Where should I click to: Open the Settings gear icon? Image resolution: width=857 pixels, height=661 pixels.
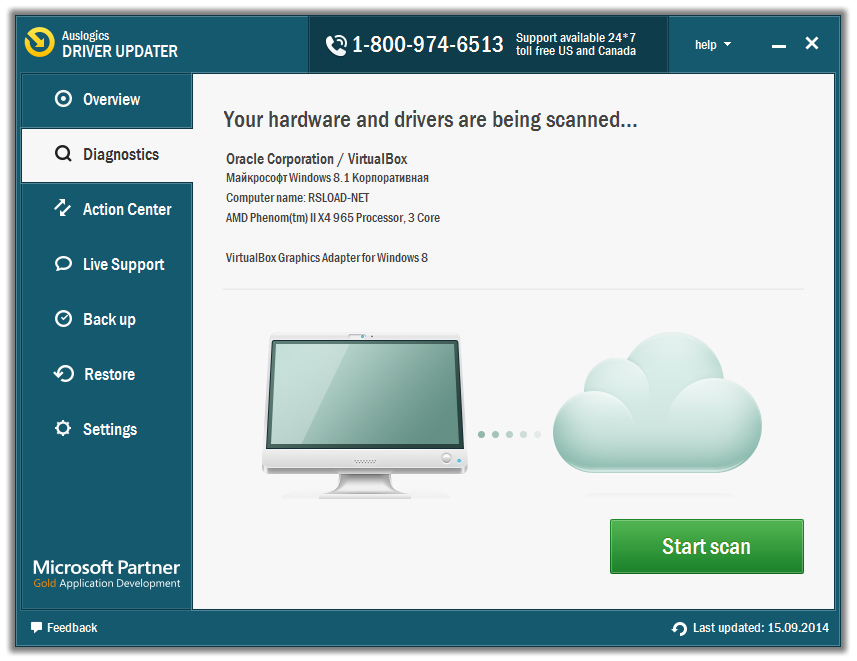pyautogui.click(x=64, y=429)
